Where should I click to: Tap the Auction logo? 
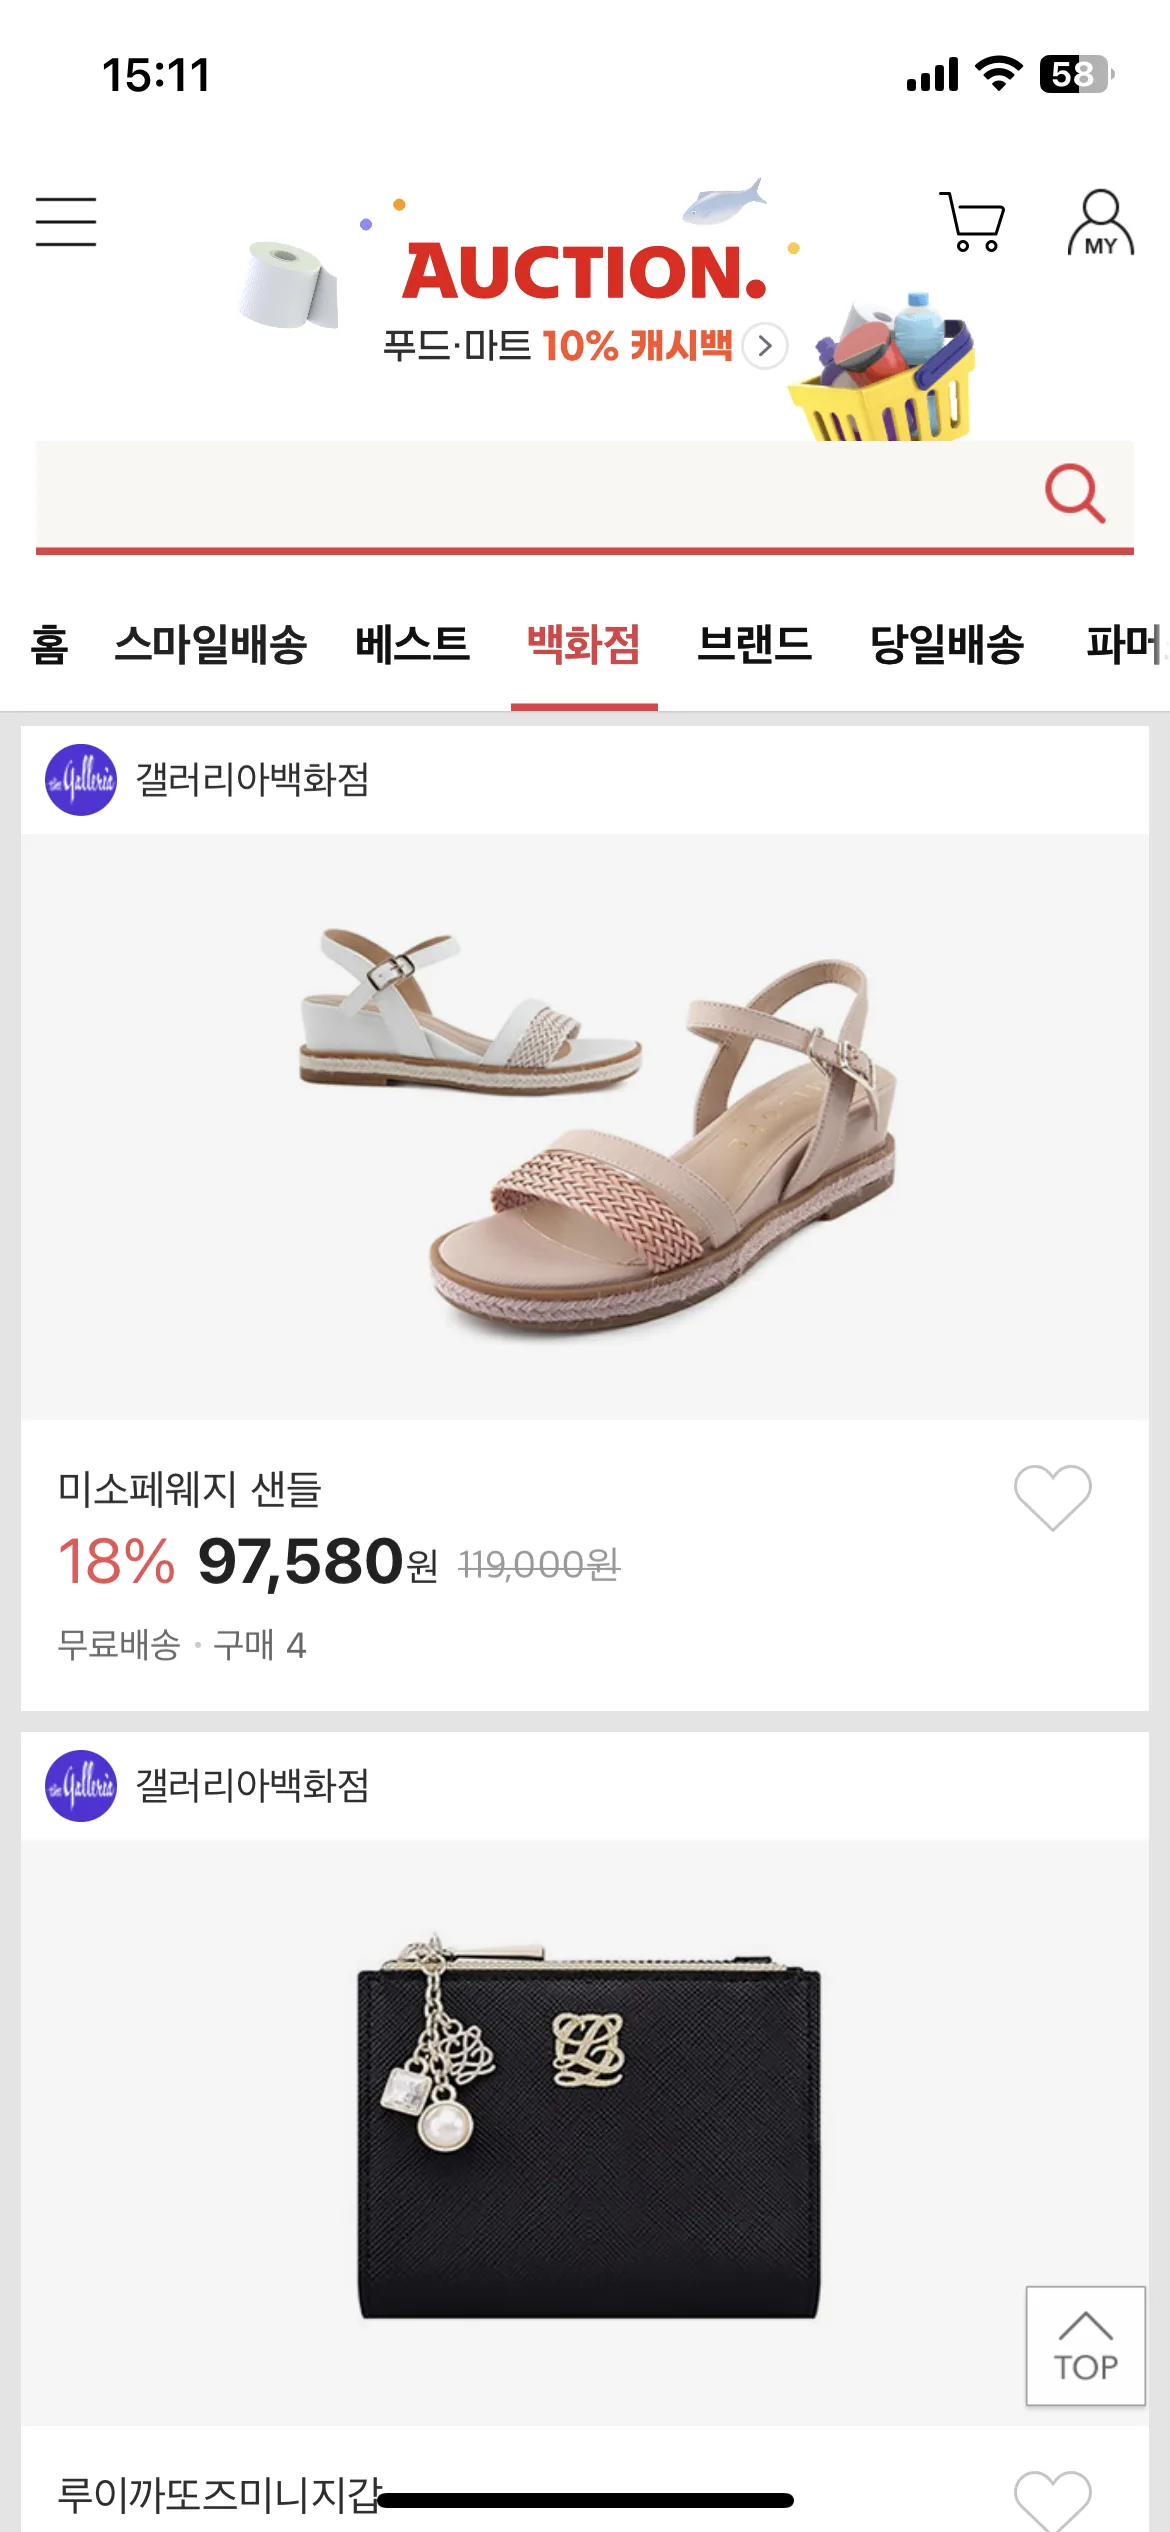584,272
